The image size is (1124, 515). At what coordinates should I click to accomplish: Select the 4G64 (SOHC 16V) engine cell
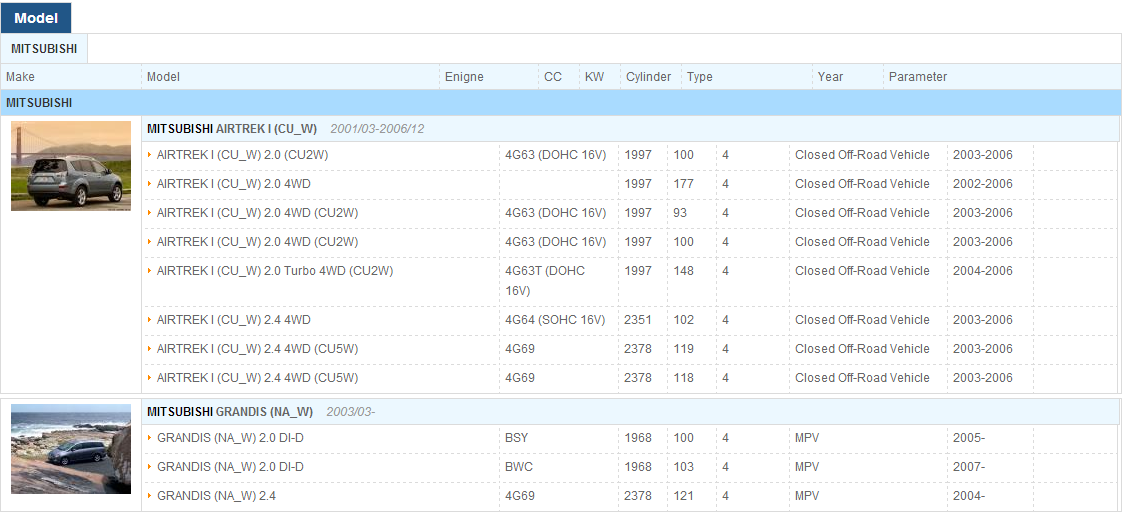coord(555,320)
